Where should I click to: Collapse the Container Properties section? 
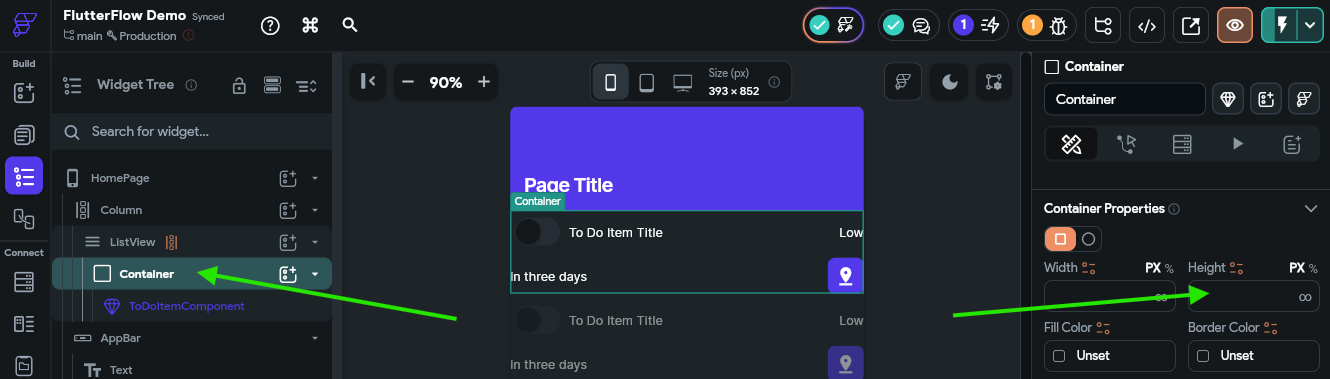(x=1311, y=208)
